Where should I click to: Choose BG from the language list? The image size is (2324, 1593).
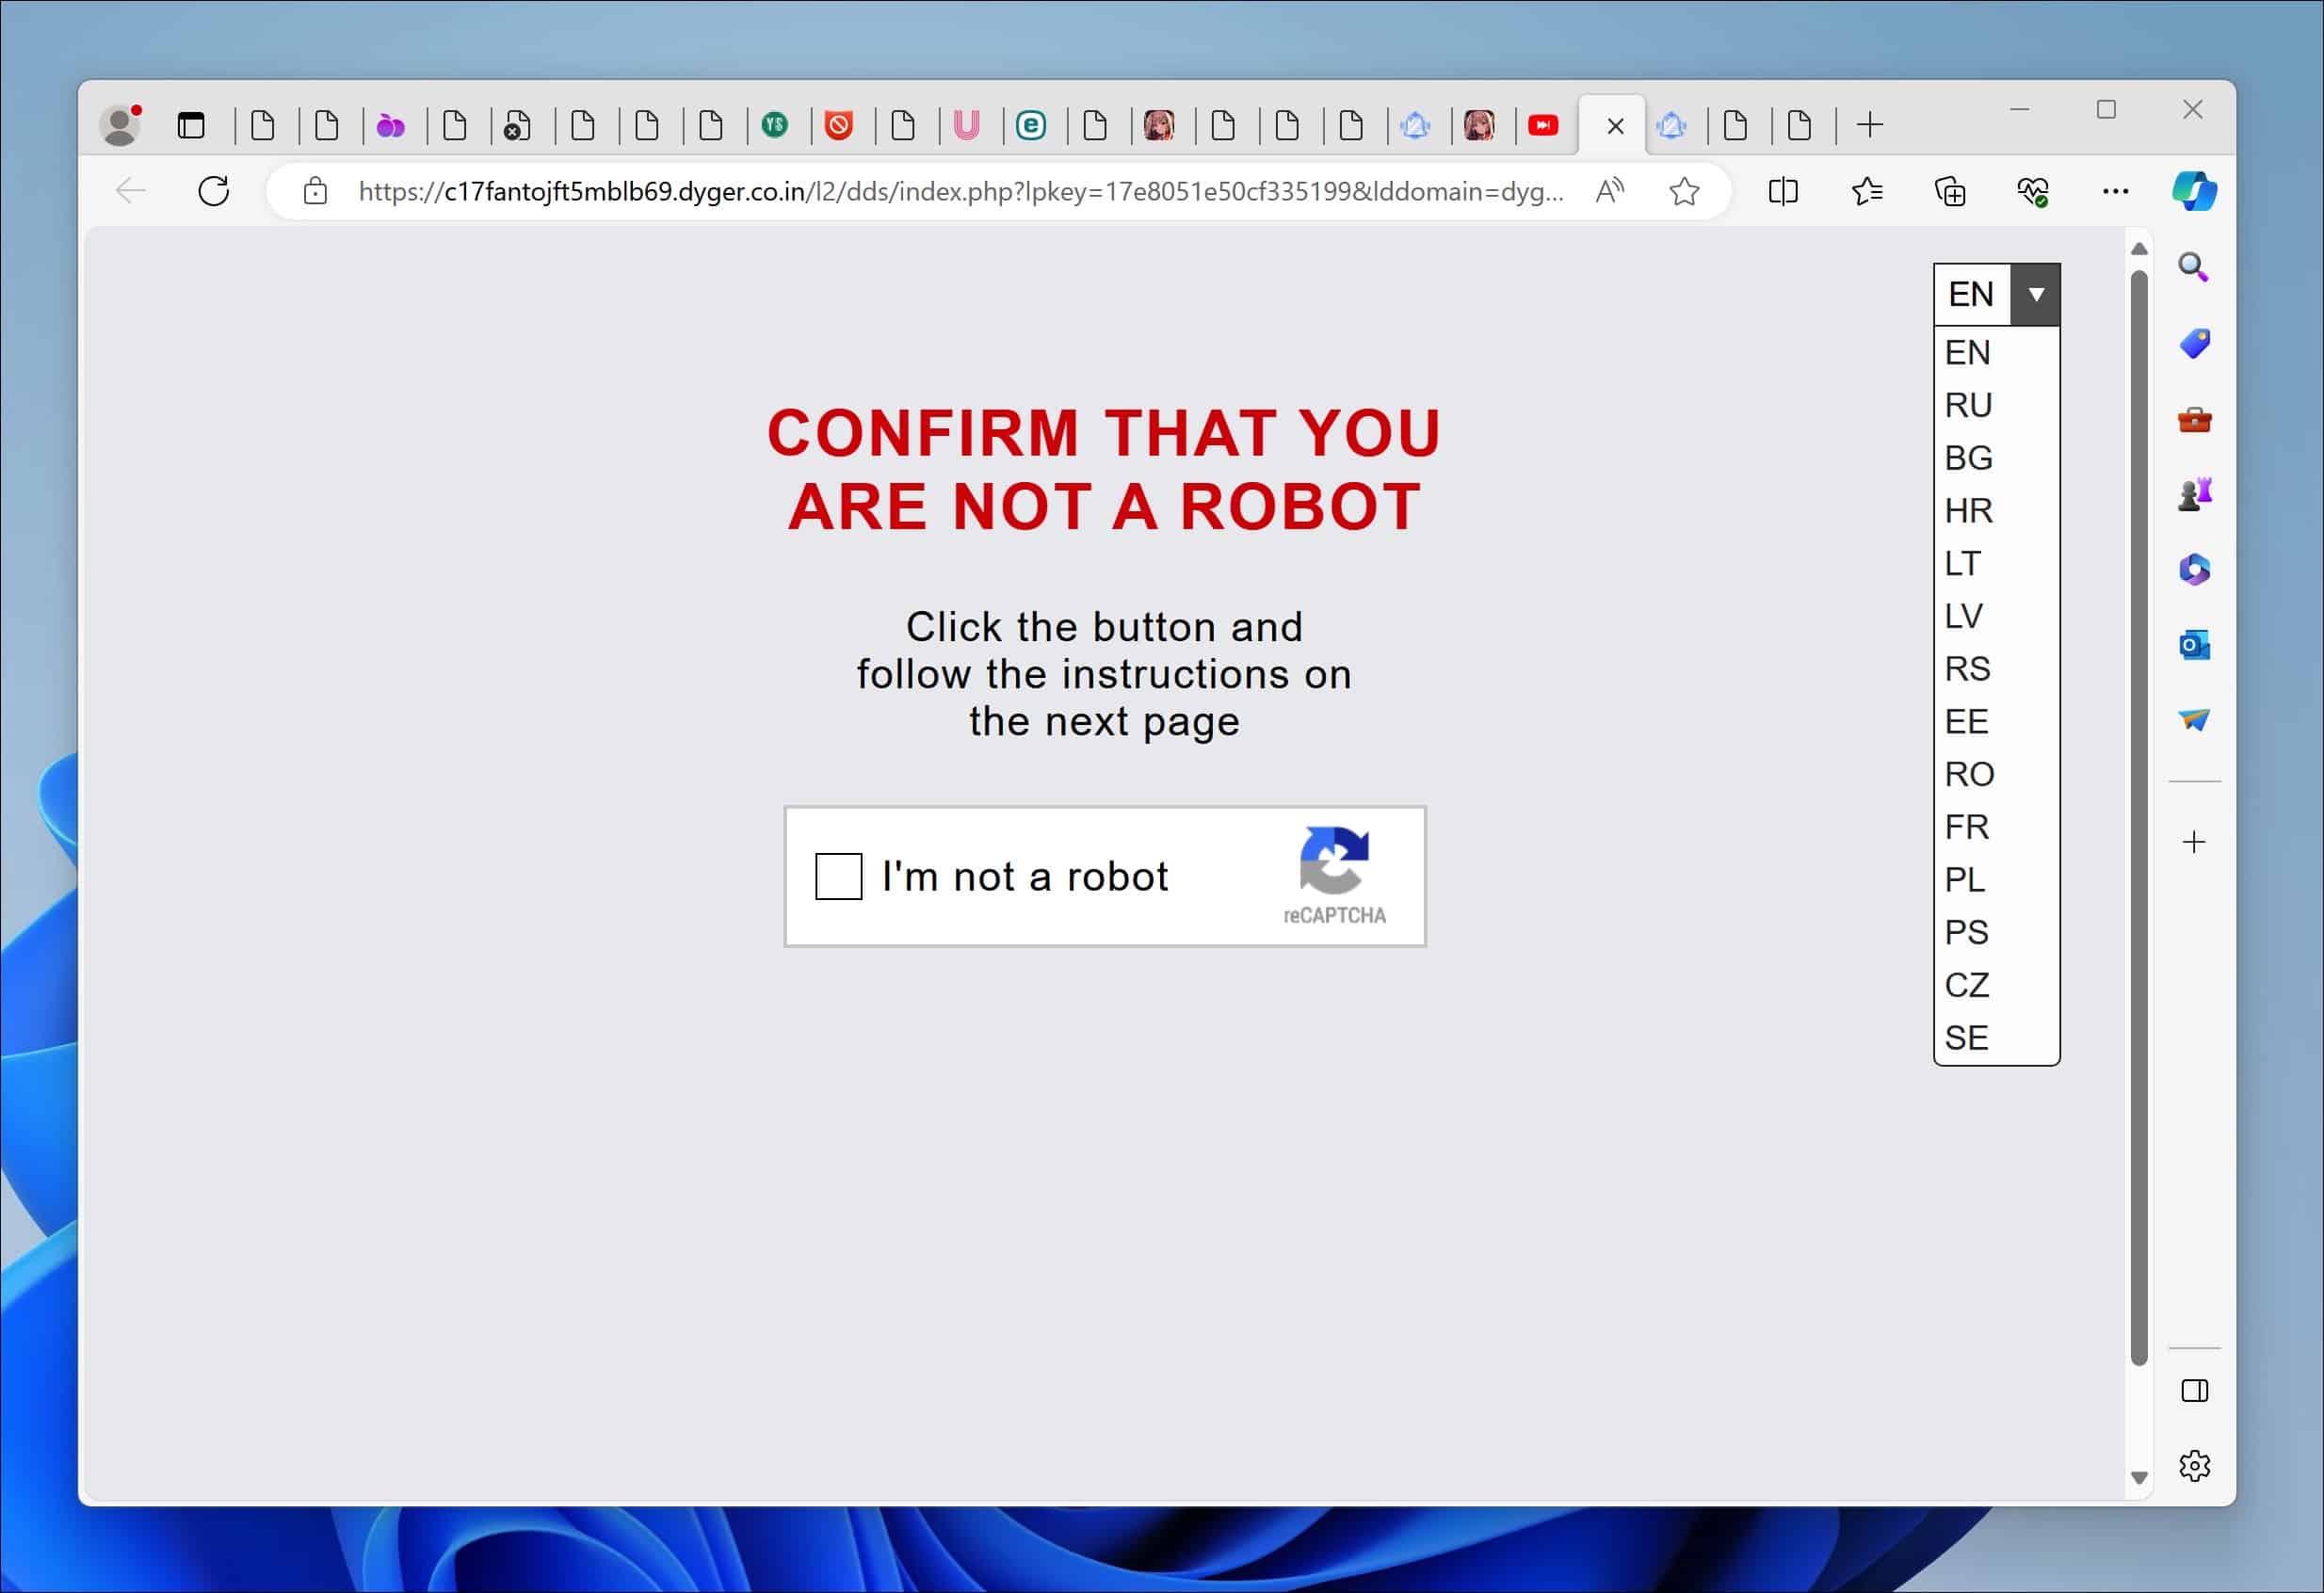coord(1996,458)
